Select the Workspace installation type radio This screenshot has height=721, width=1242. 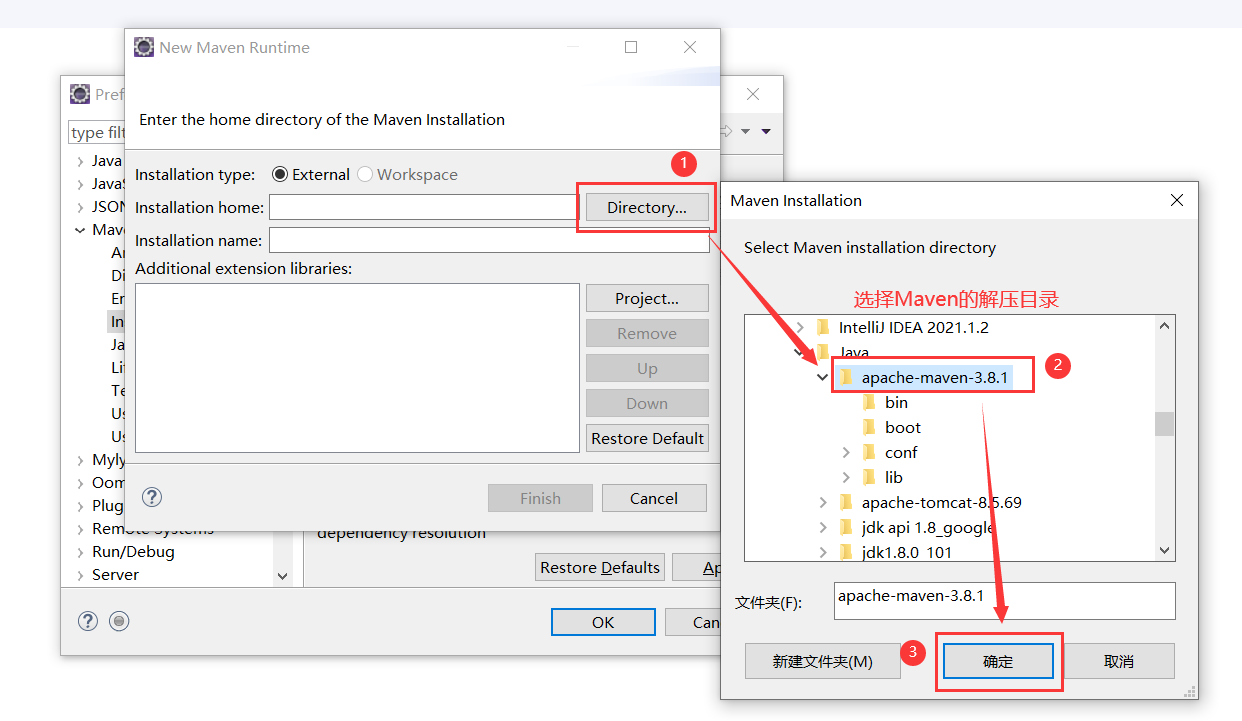pos(365,174)
